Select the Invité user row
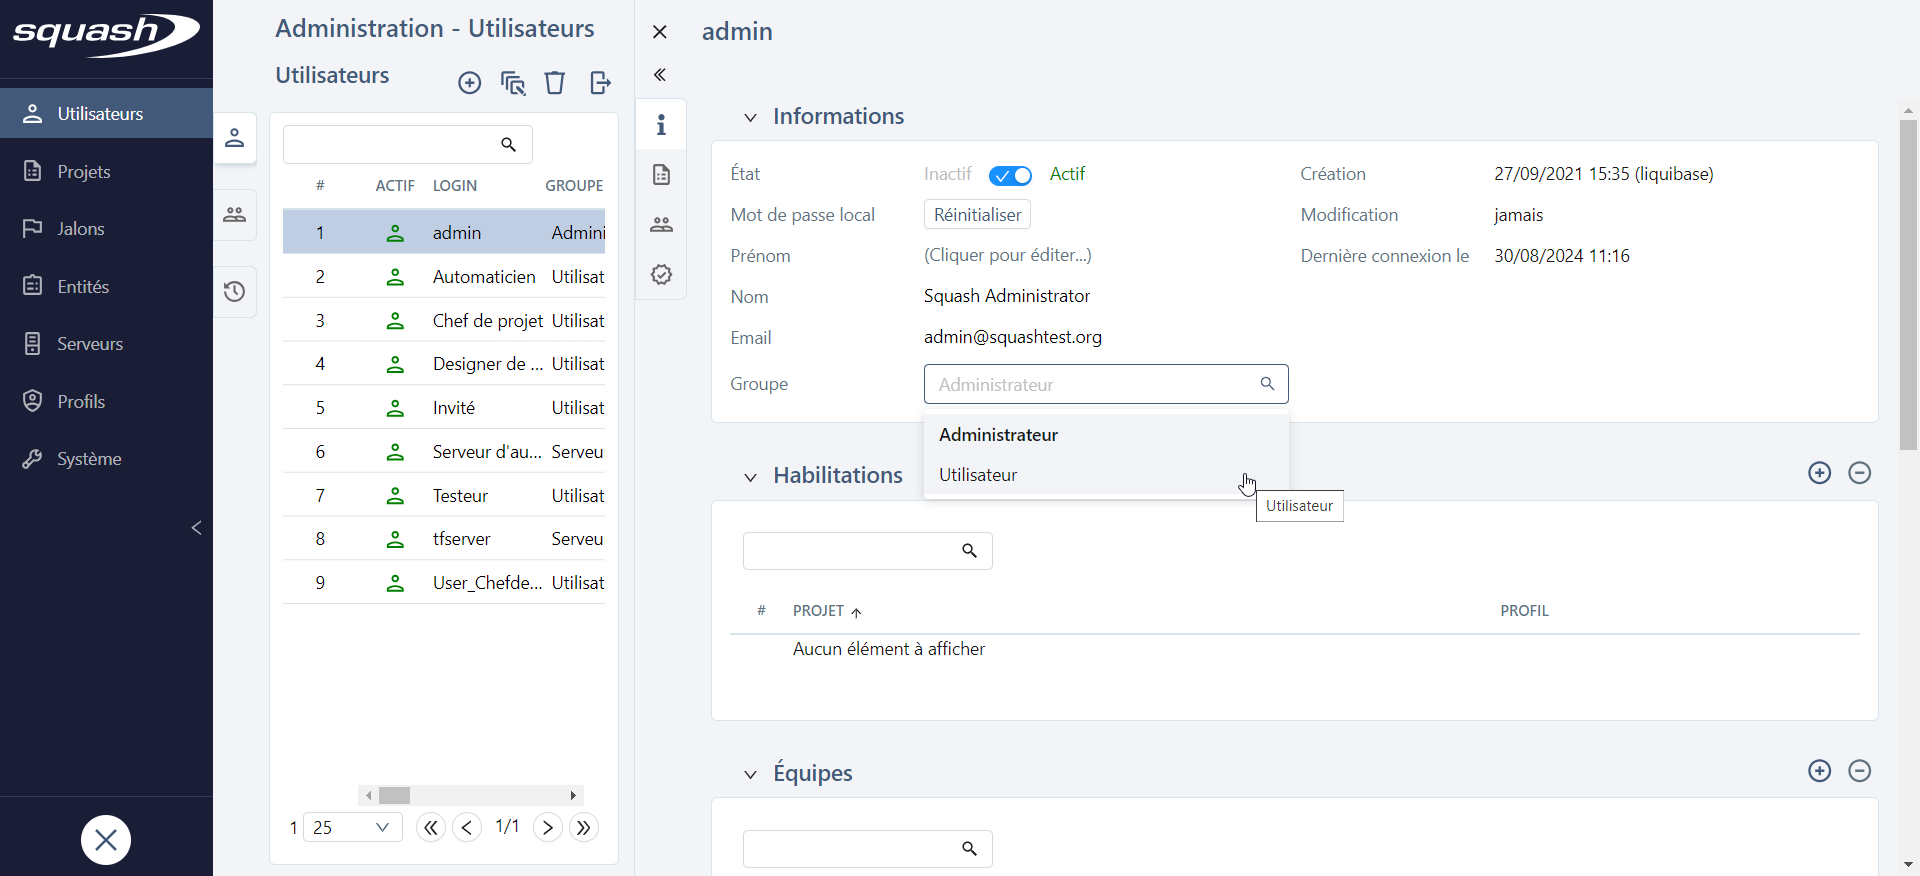 click(x=444, y=408)
